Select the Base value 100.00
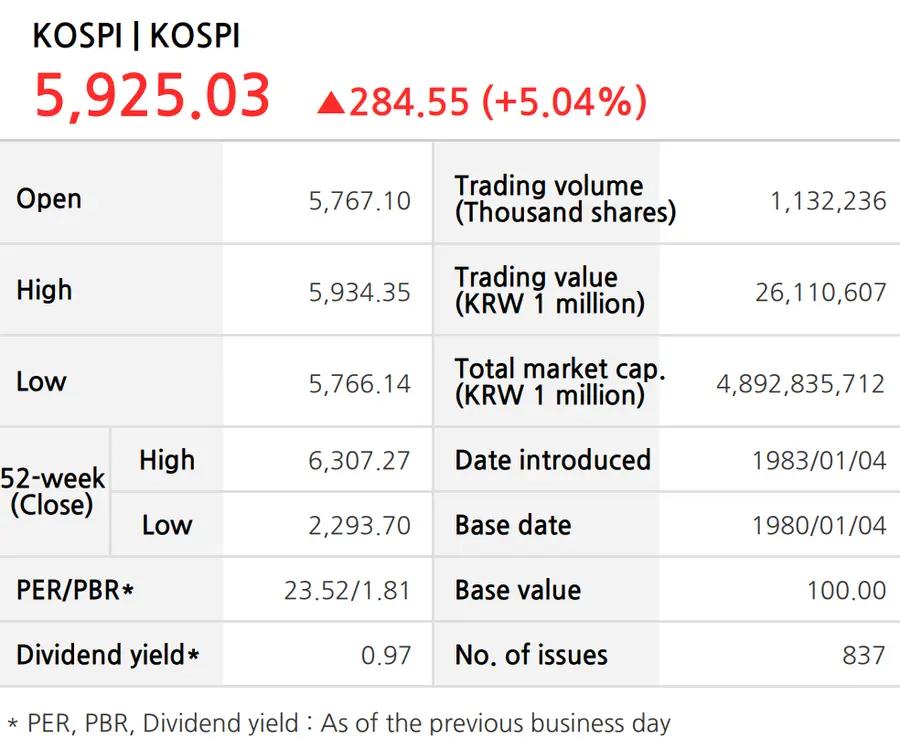The height and width of the screenshot is (749, 900). coord(847,591)
